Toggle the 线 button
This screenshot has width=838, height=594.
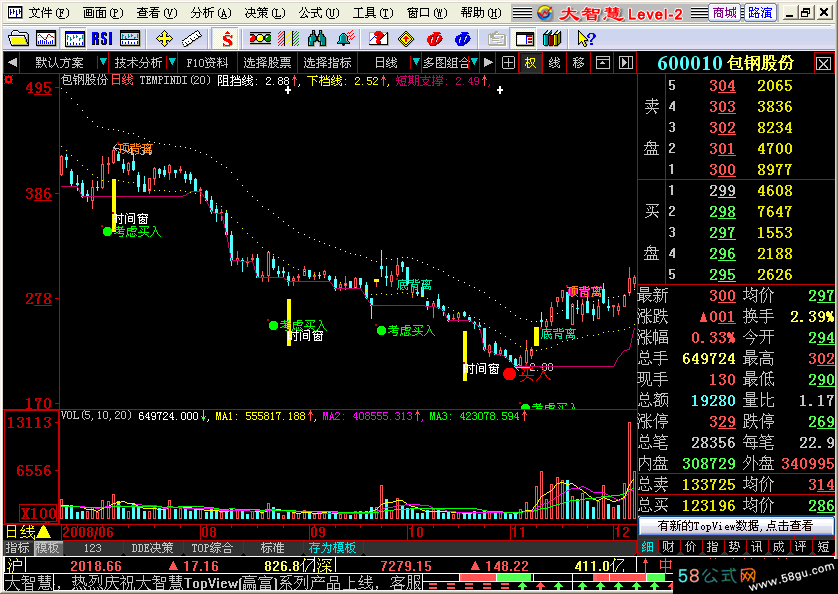555,63
